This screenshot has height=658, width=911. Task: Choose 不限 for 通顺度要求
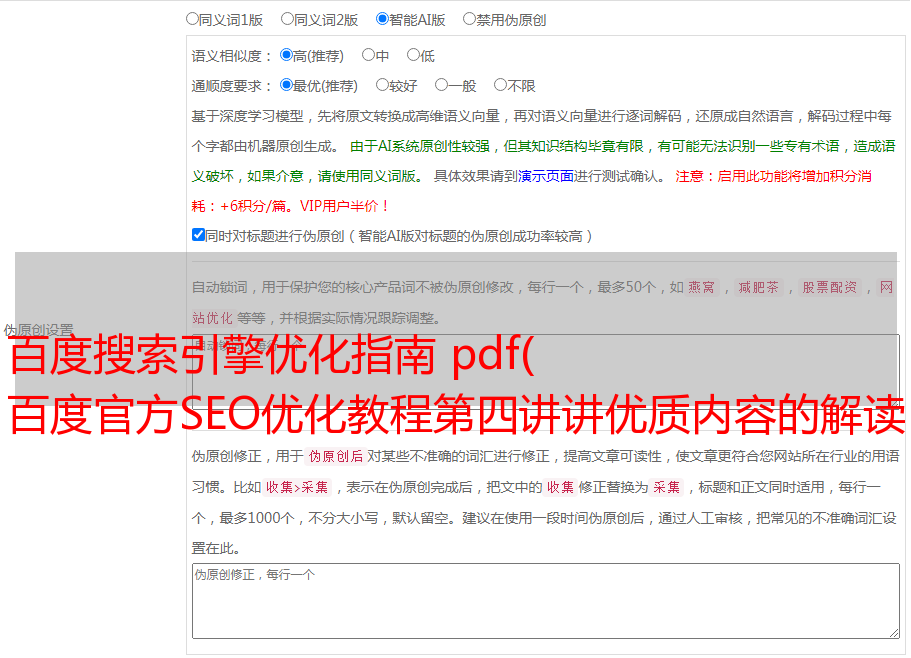500,85
